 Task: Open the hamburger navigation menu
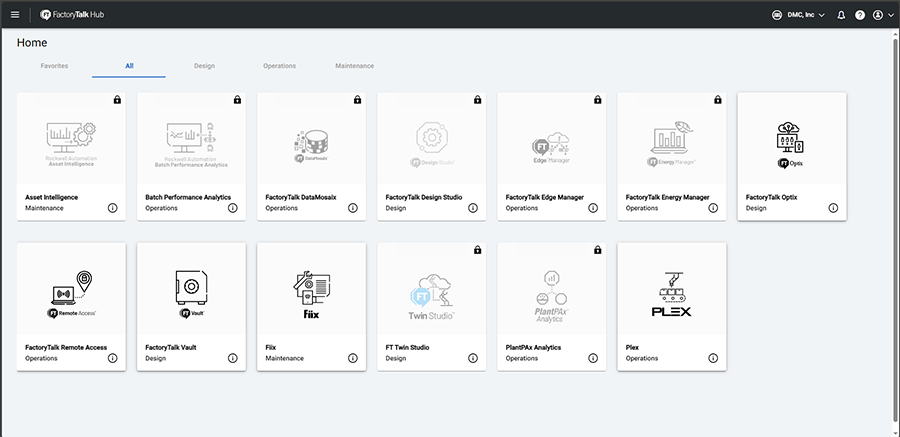(15, 15)
